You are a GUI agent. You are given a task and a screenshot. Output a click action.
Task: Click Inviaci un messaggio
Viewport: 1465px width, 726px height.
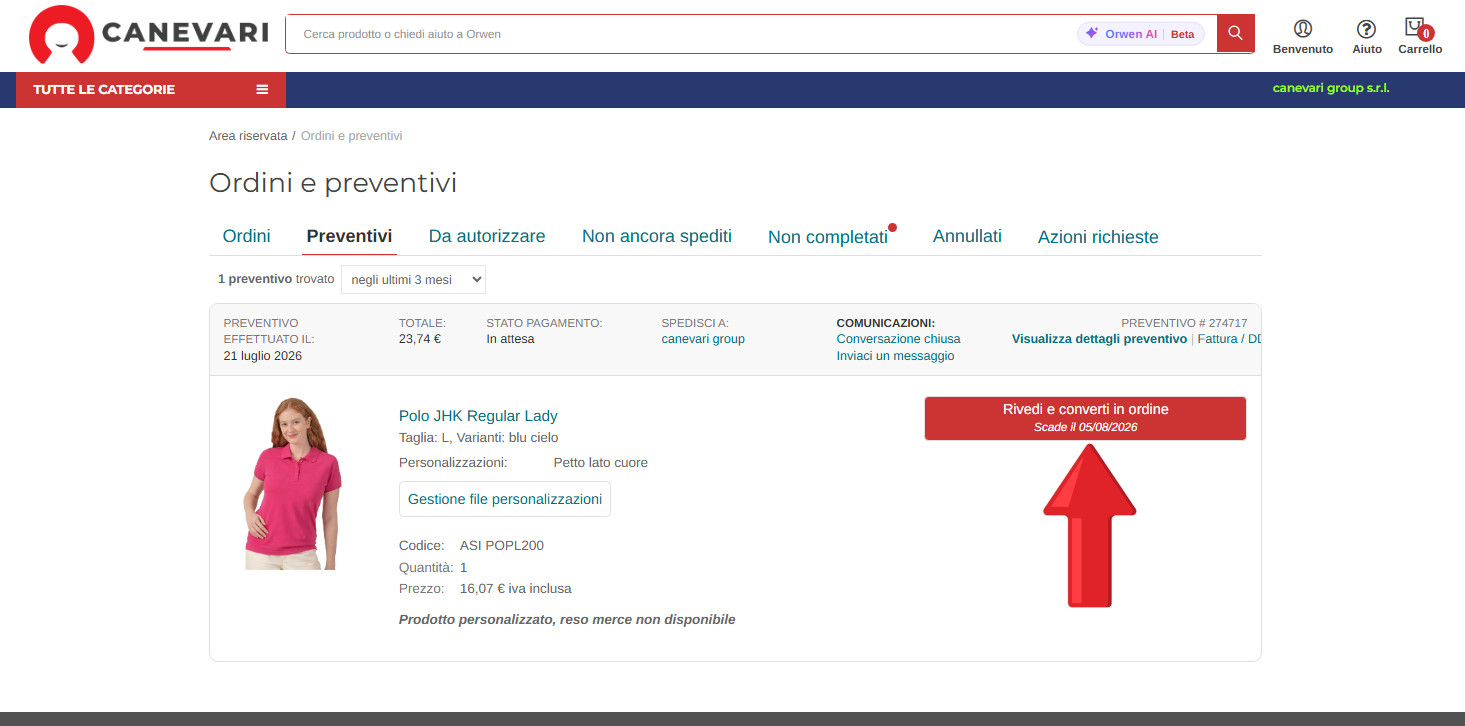895,356
